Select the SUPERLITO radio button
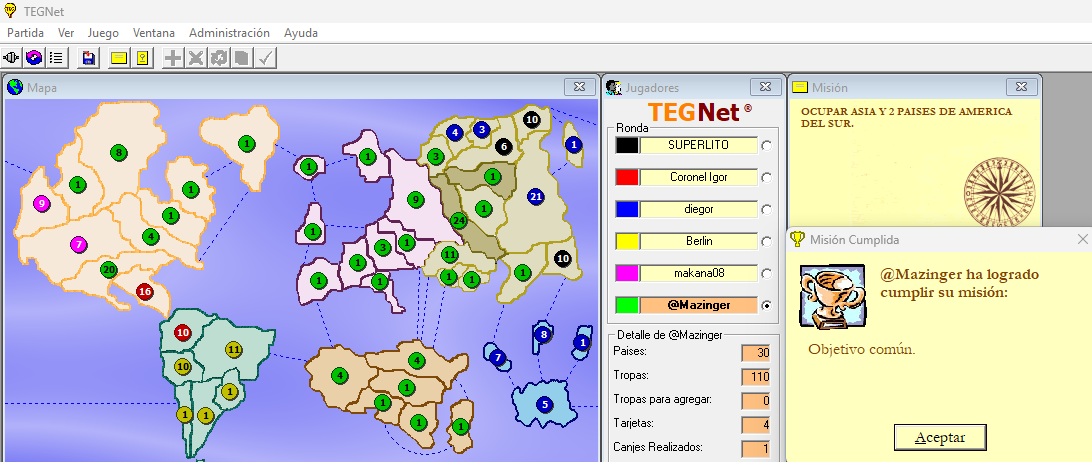The width and height of the screenshot is (1092, 462). tap(766, 145)
